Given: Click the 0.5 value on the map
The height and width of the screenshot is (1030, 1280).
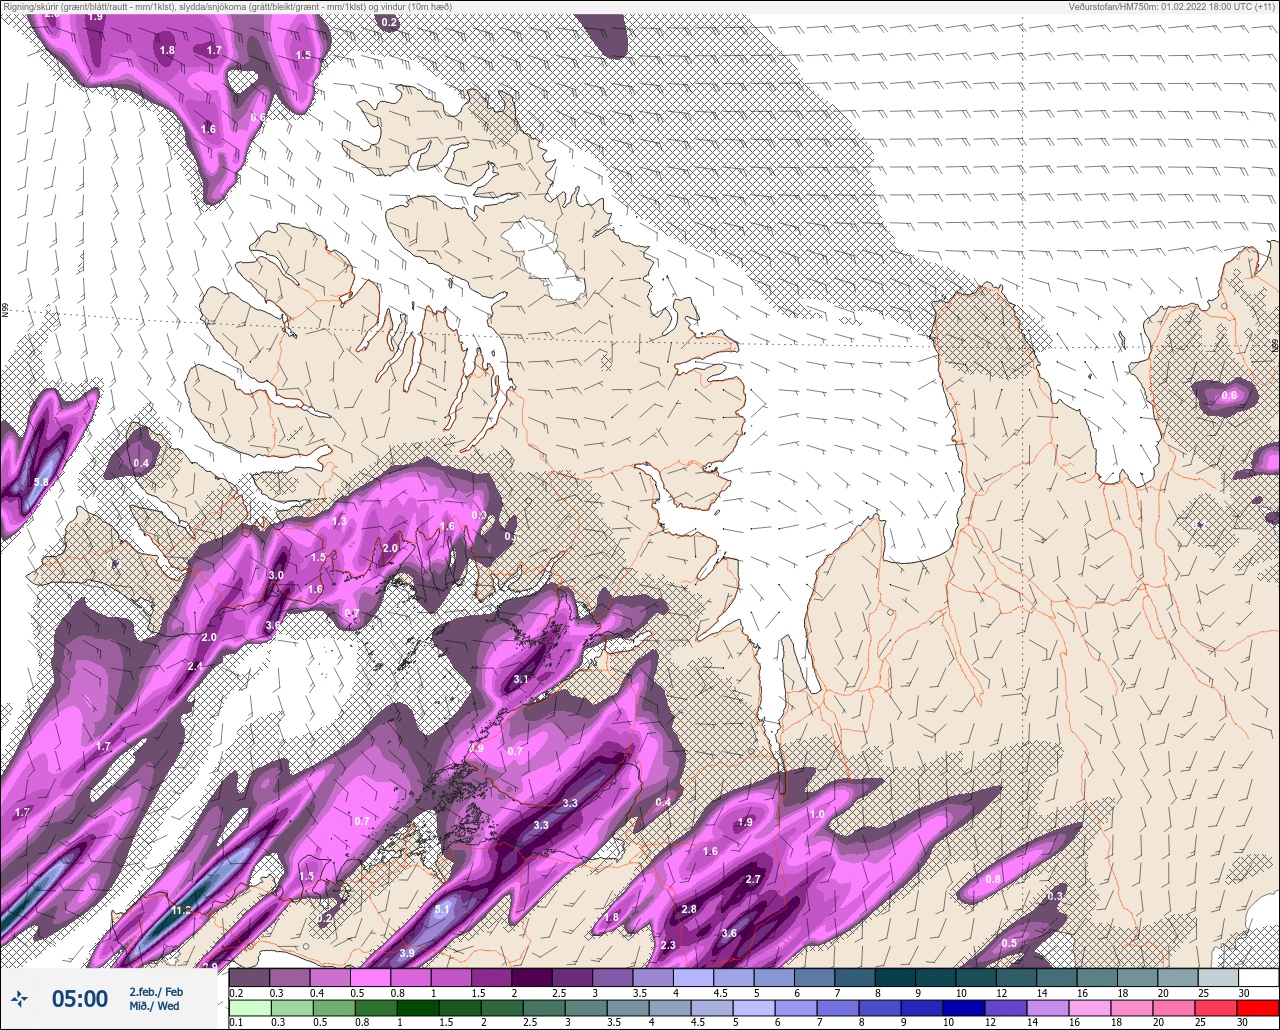Looking at the screenshot, I should click(x=1009, y=943).
